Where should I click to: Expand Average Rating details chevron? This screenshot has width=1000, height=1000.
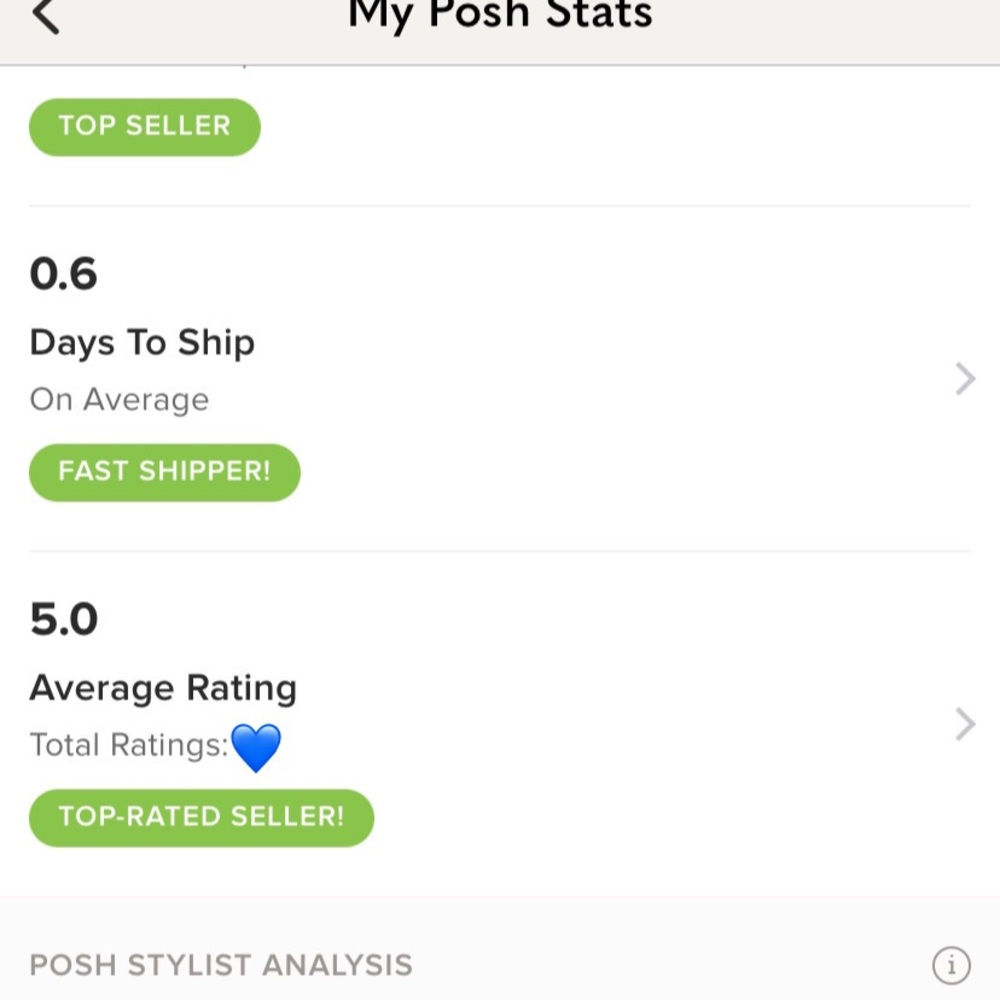point(965,724)
